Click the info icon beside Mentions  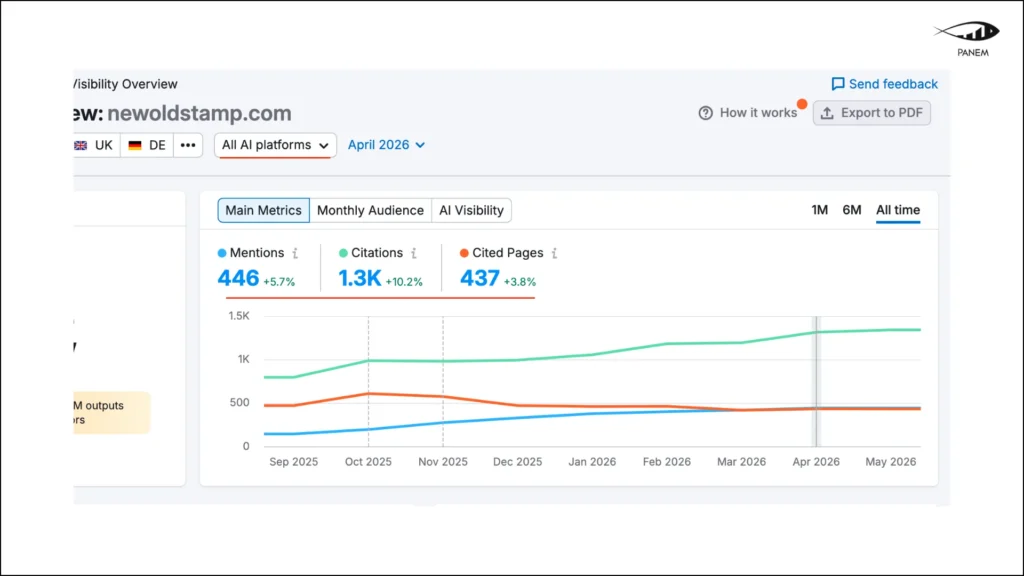[x=295, y=253]
